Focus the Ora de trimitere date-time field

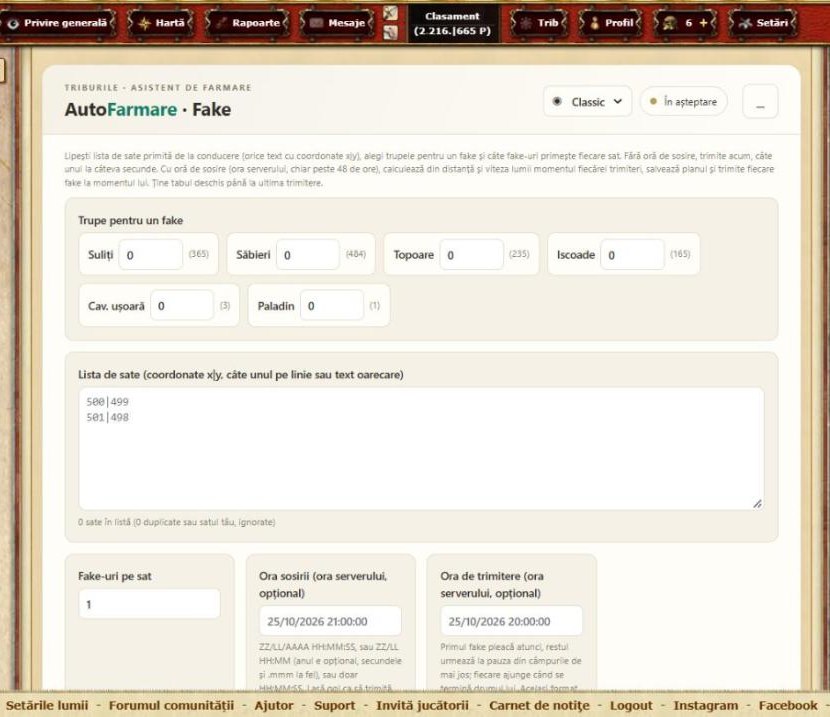(511, 621)
